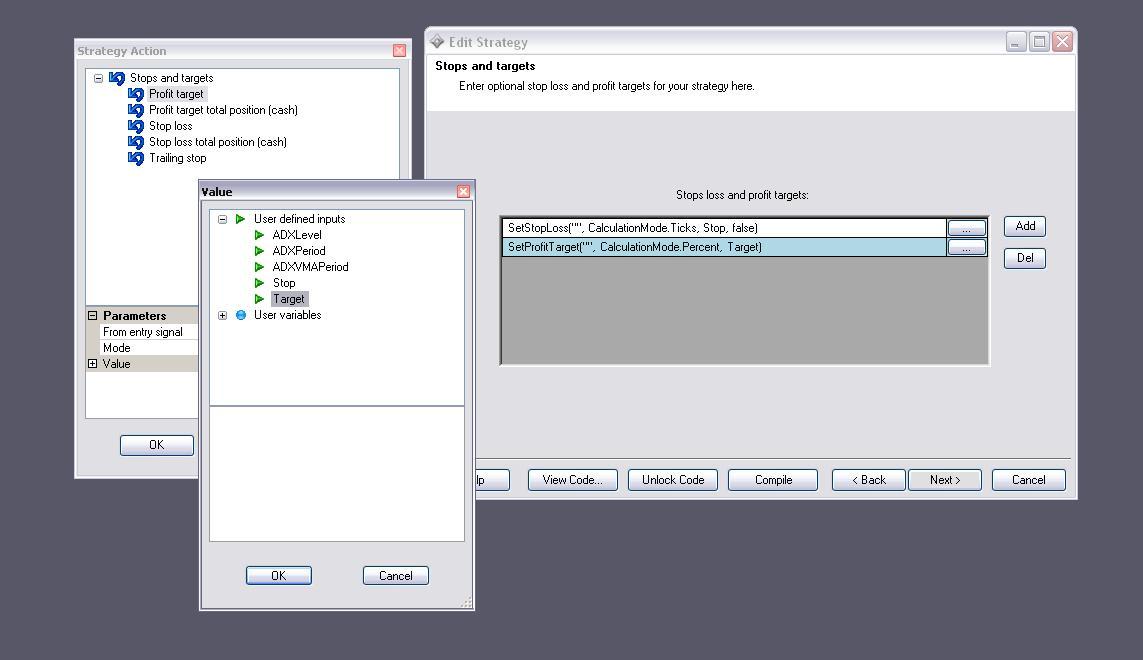The height and width of the screenshot is (660, 1143).
Task: Click green arrow icon beside ADXPeriod
Action: [x=259, y=251]
